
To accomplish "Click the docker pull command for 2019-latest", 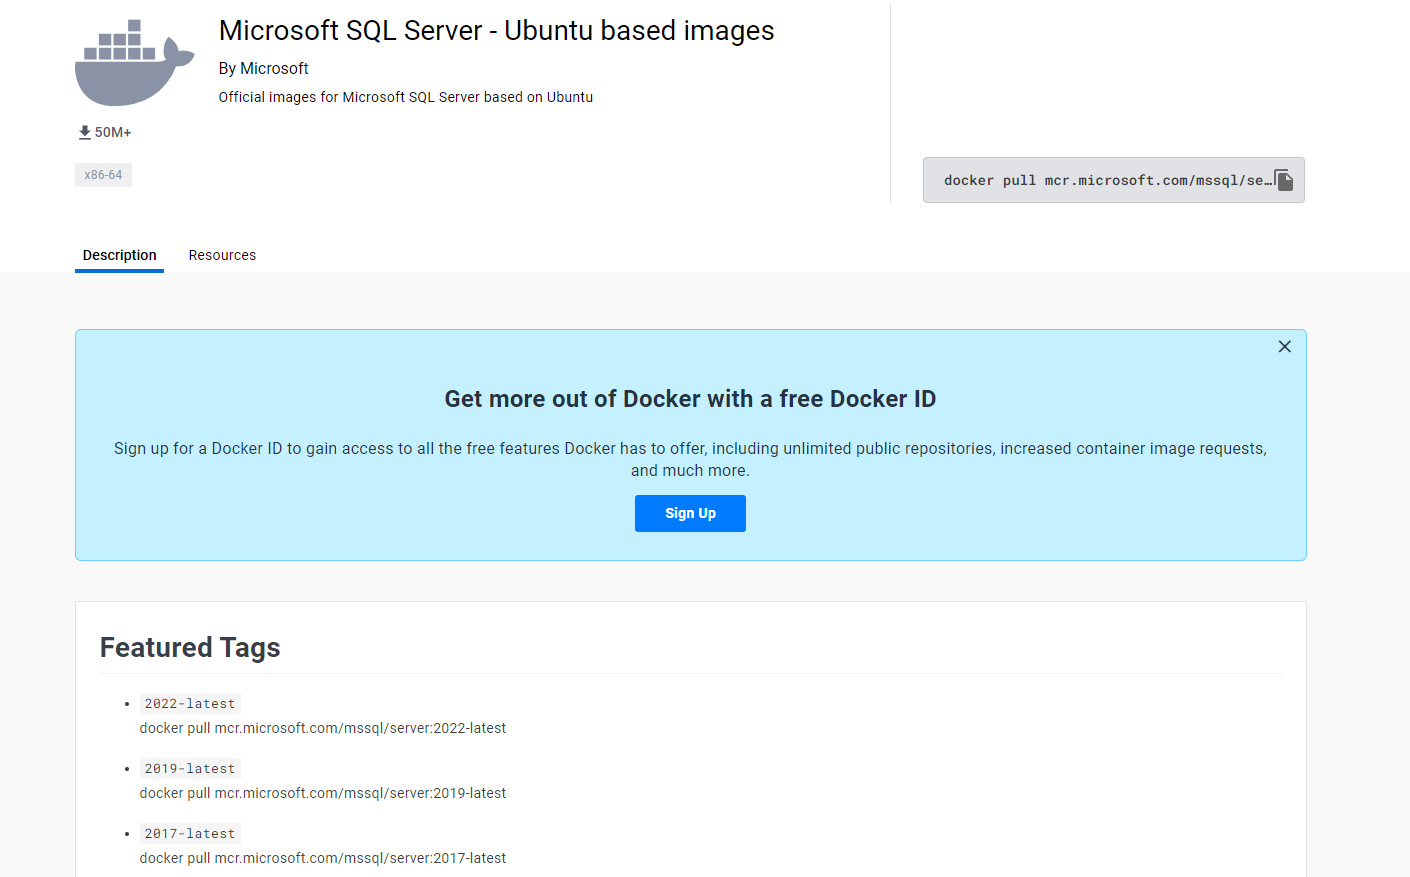I will coord(322,792).
